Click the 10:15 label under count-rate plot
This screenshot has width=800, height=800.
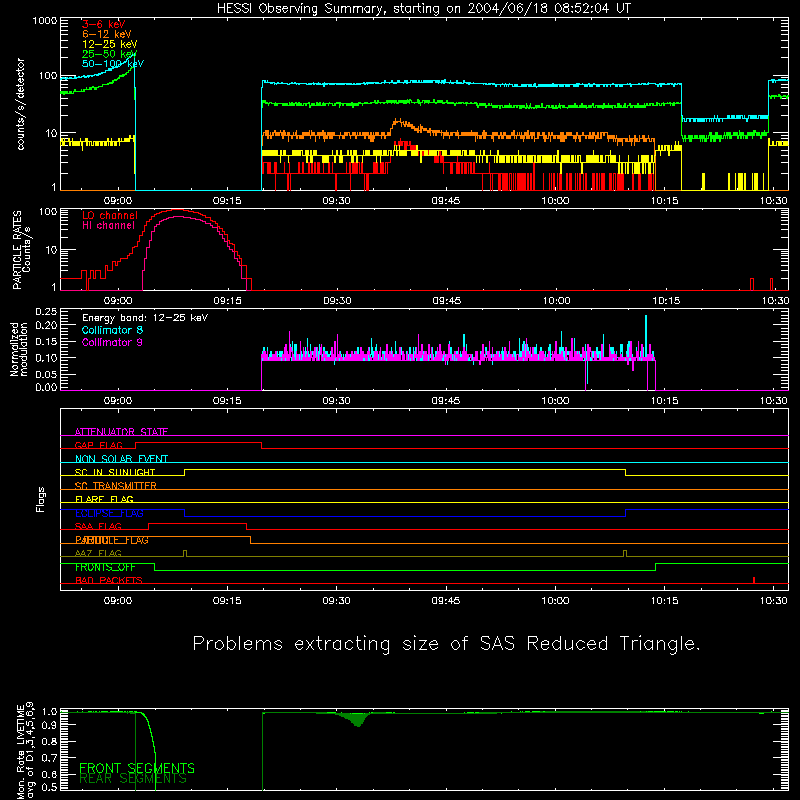[x=664, y=201]
